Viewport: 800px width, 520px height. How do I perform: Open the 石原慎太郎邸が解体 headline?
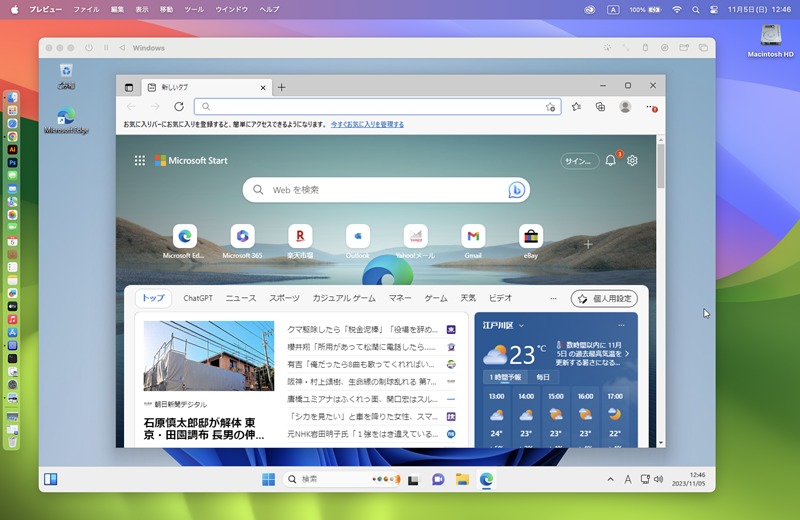(x=204, y=429)
